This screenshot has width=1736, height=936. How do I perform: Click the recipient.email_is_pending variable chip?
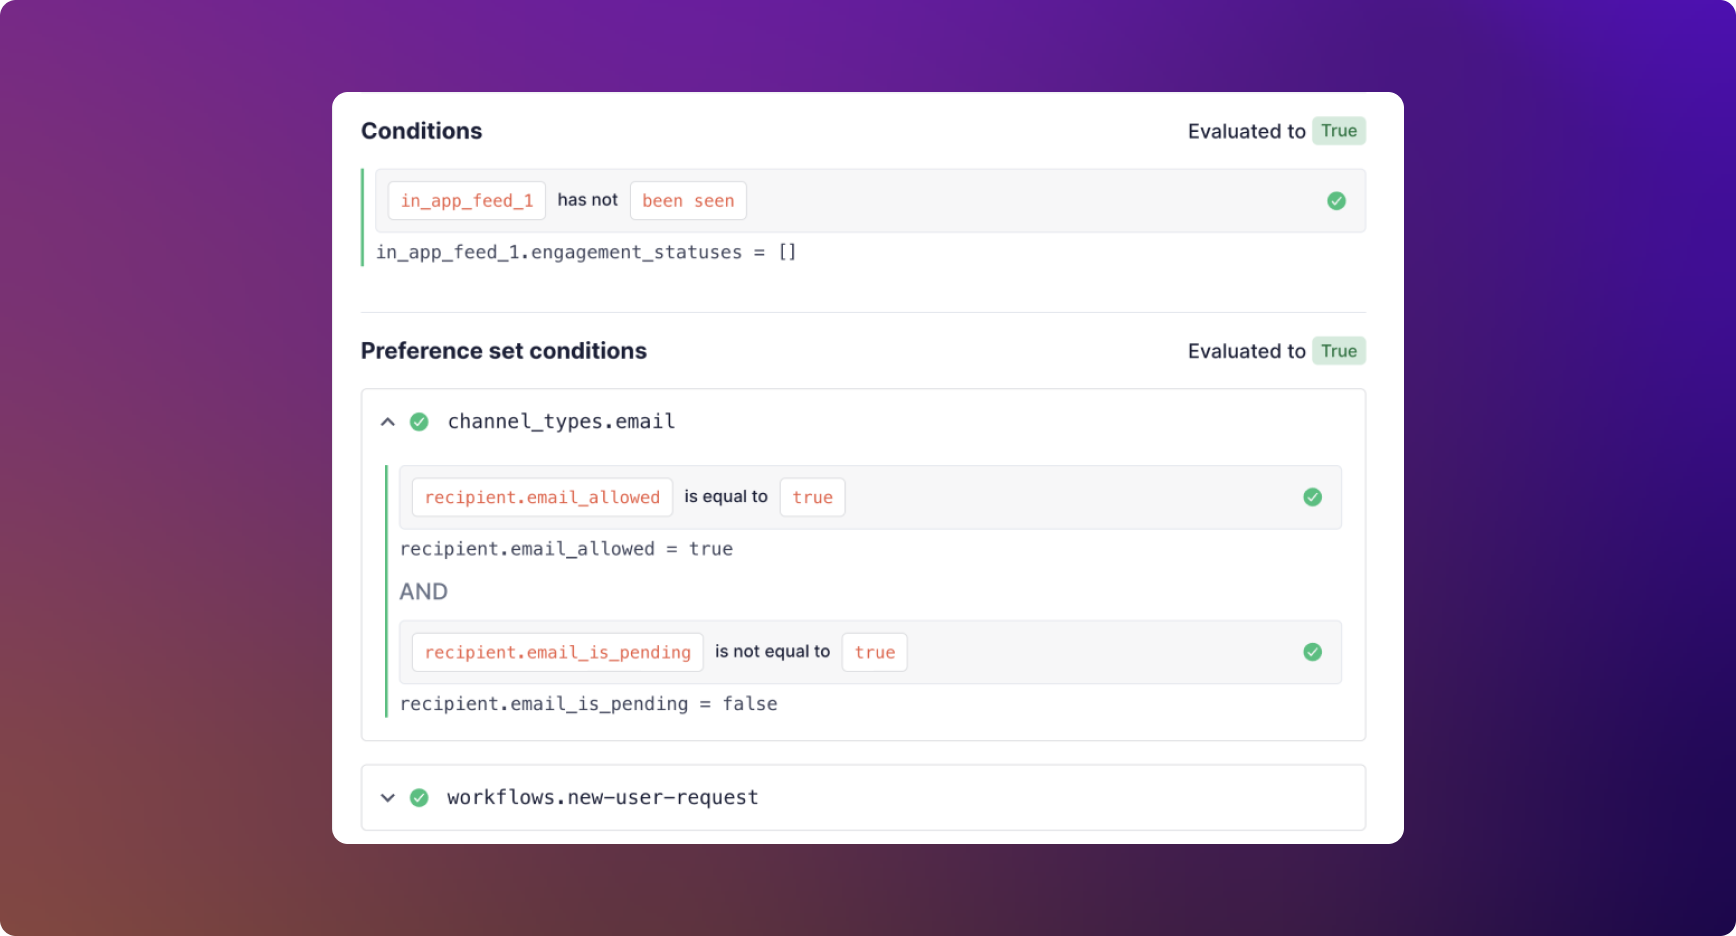[557, 652]
